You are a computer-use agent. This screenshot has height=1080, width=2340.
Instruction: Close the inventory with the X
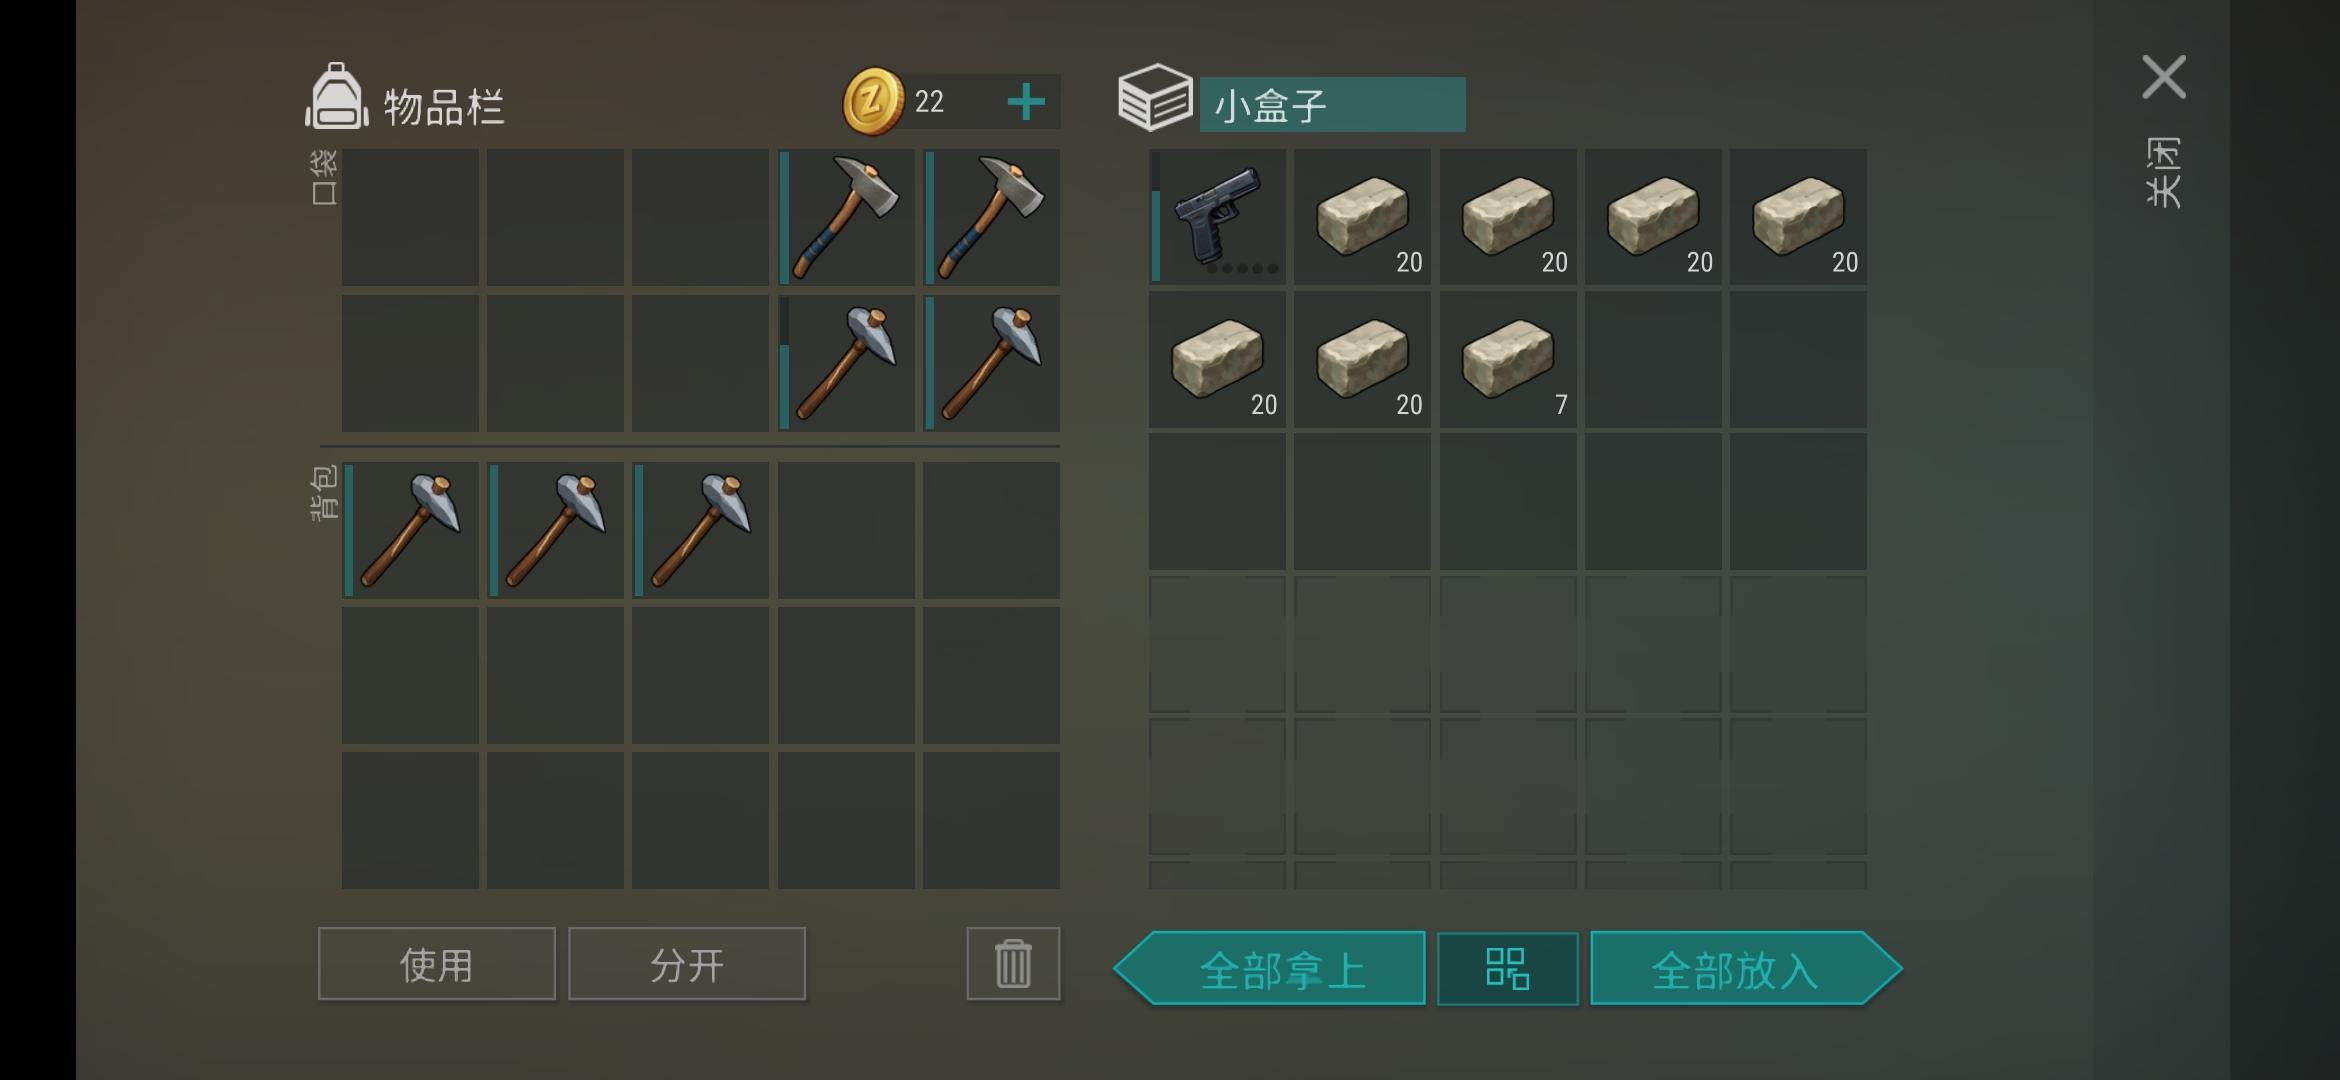coord(2164,77)
